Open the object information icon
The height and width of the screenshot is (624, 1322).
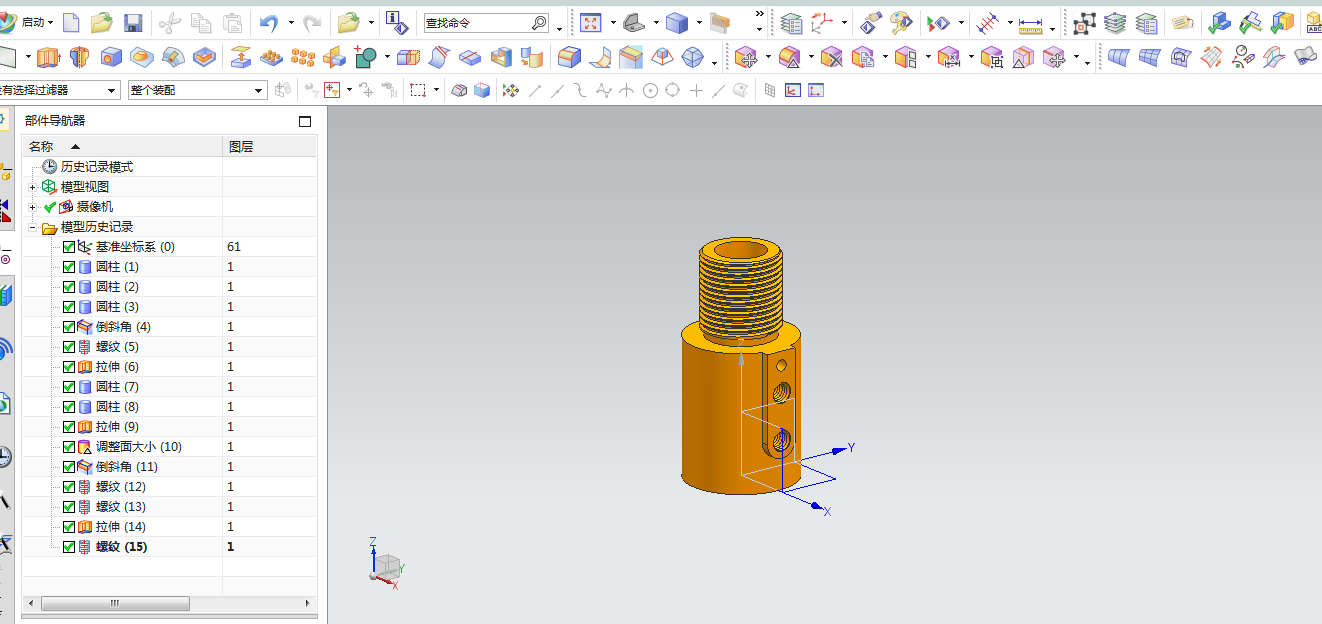point(396,22)
